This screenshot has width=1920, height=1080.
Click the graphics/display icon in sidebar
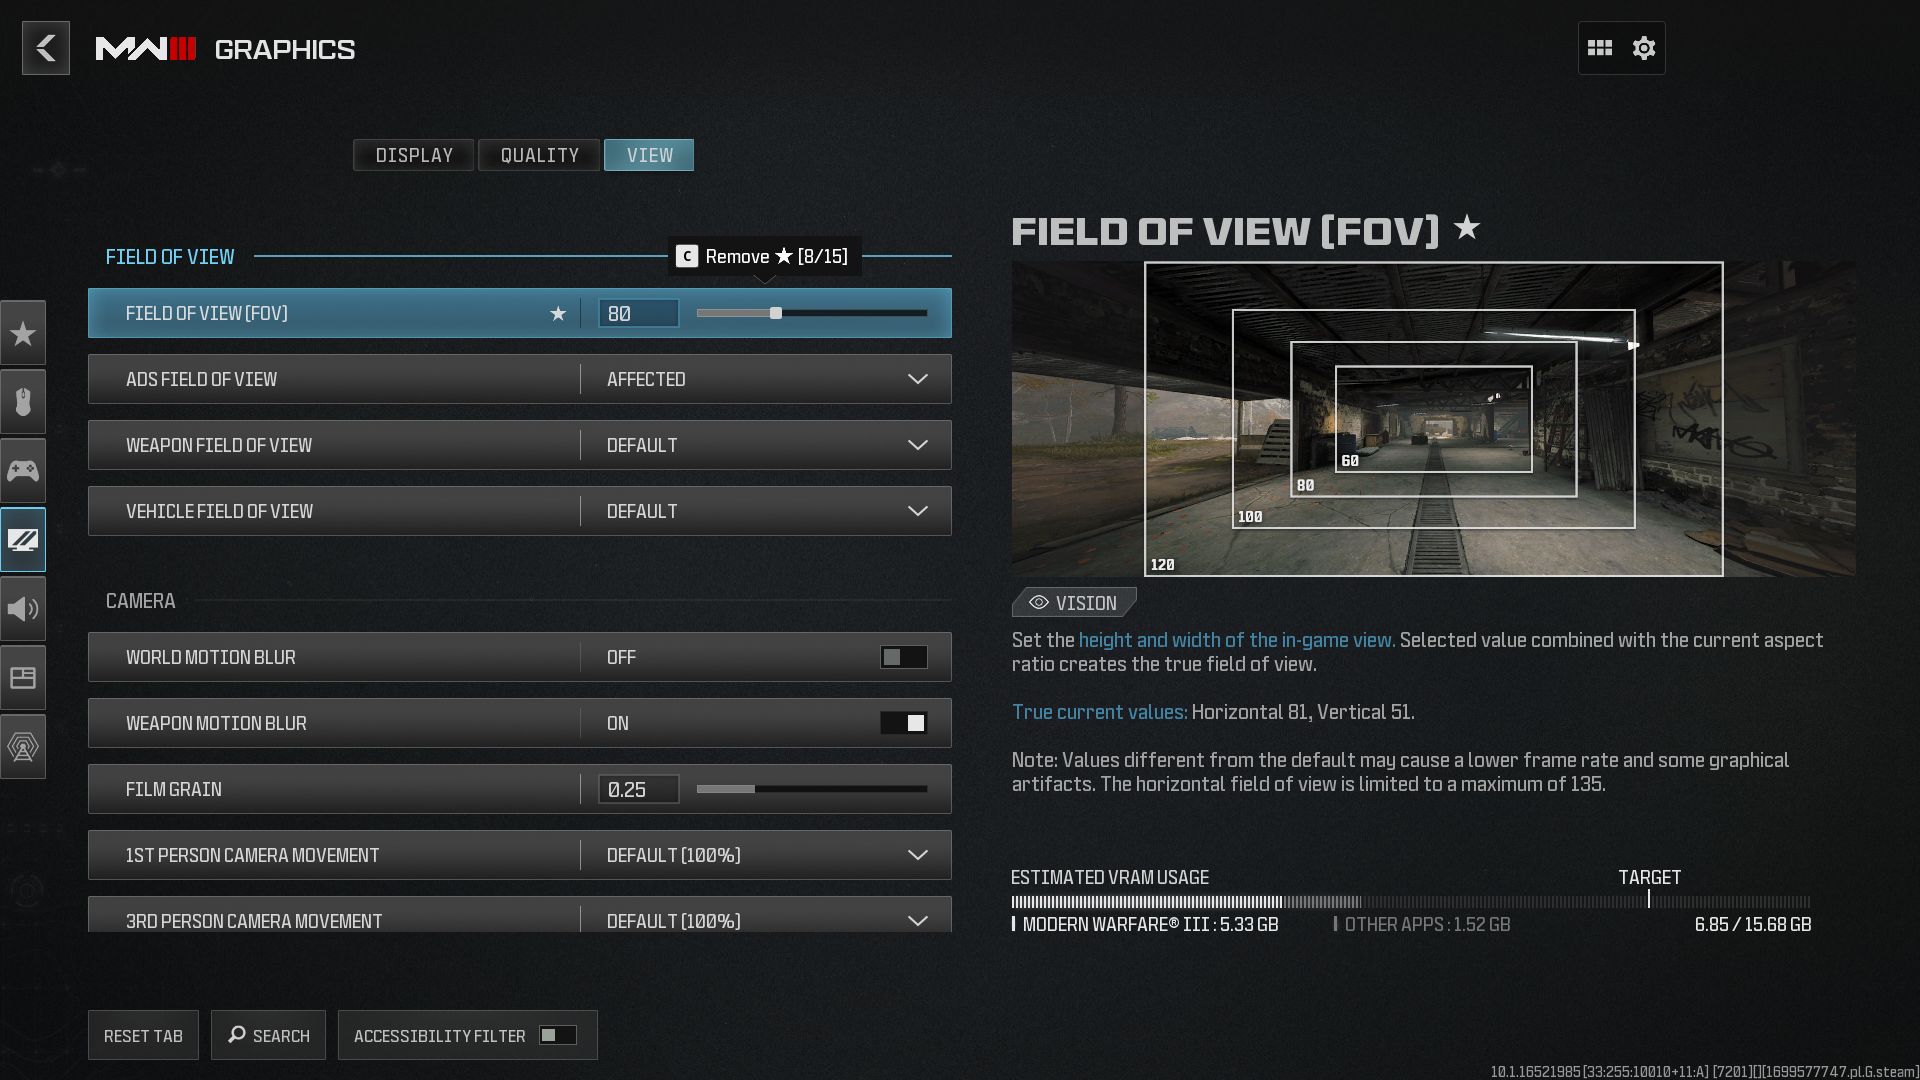(x=22, y=538)
